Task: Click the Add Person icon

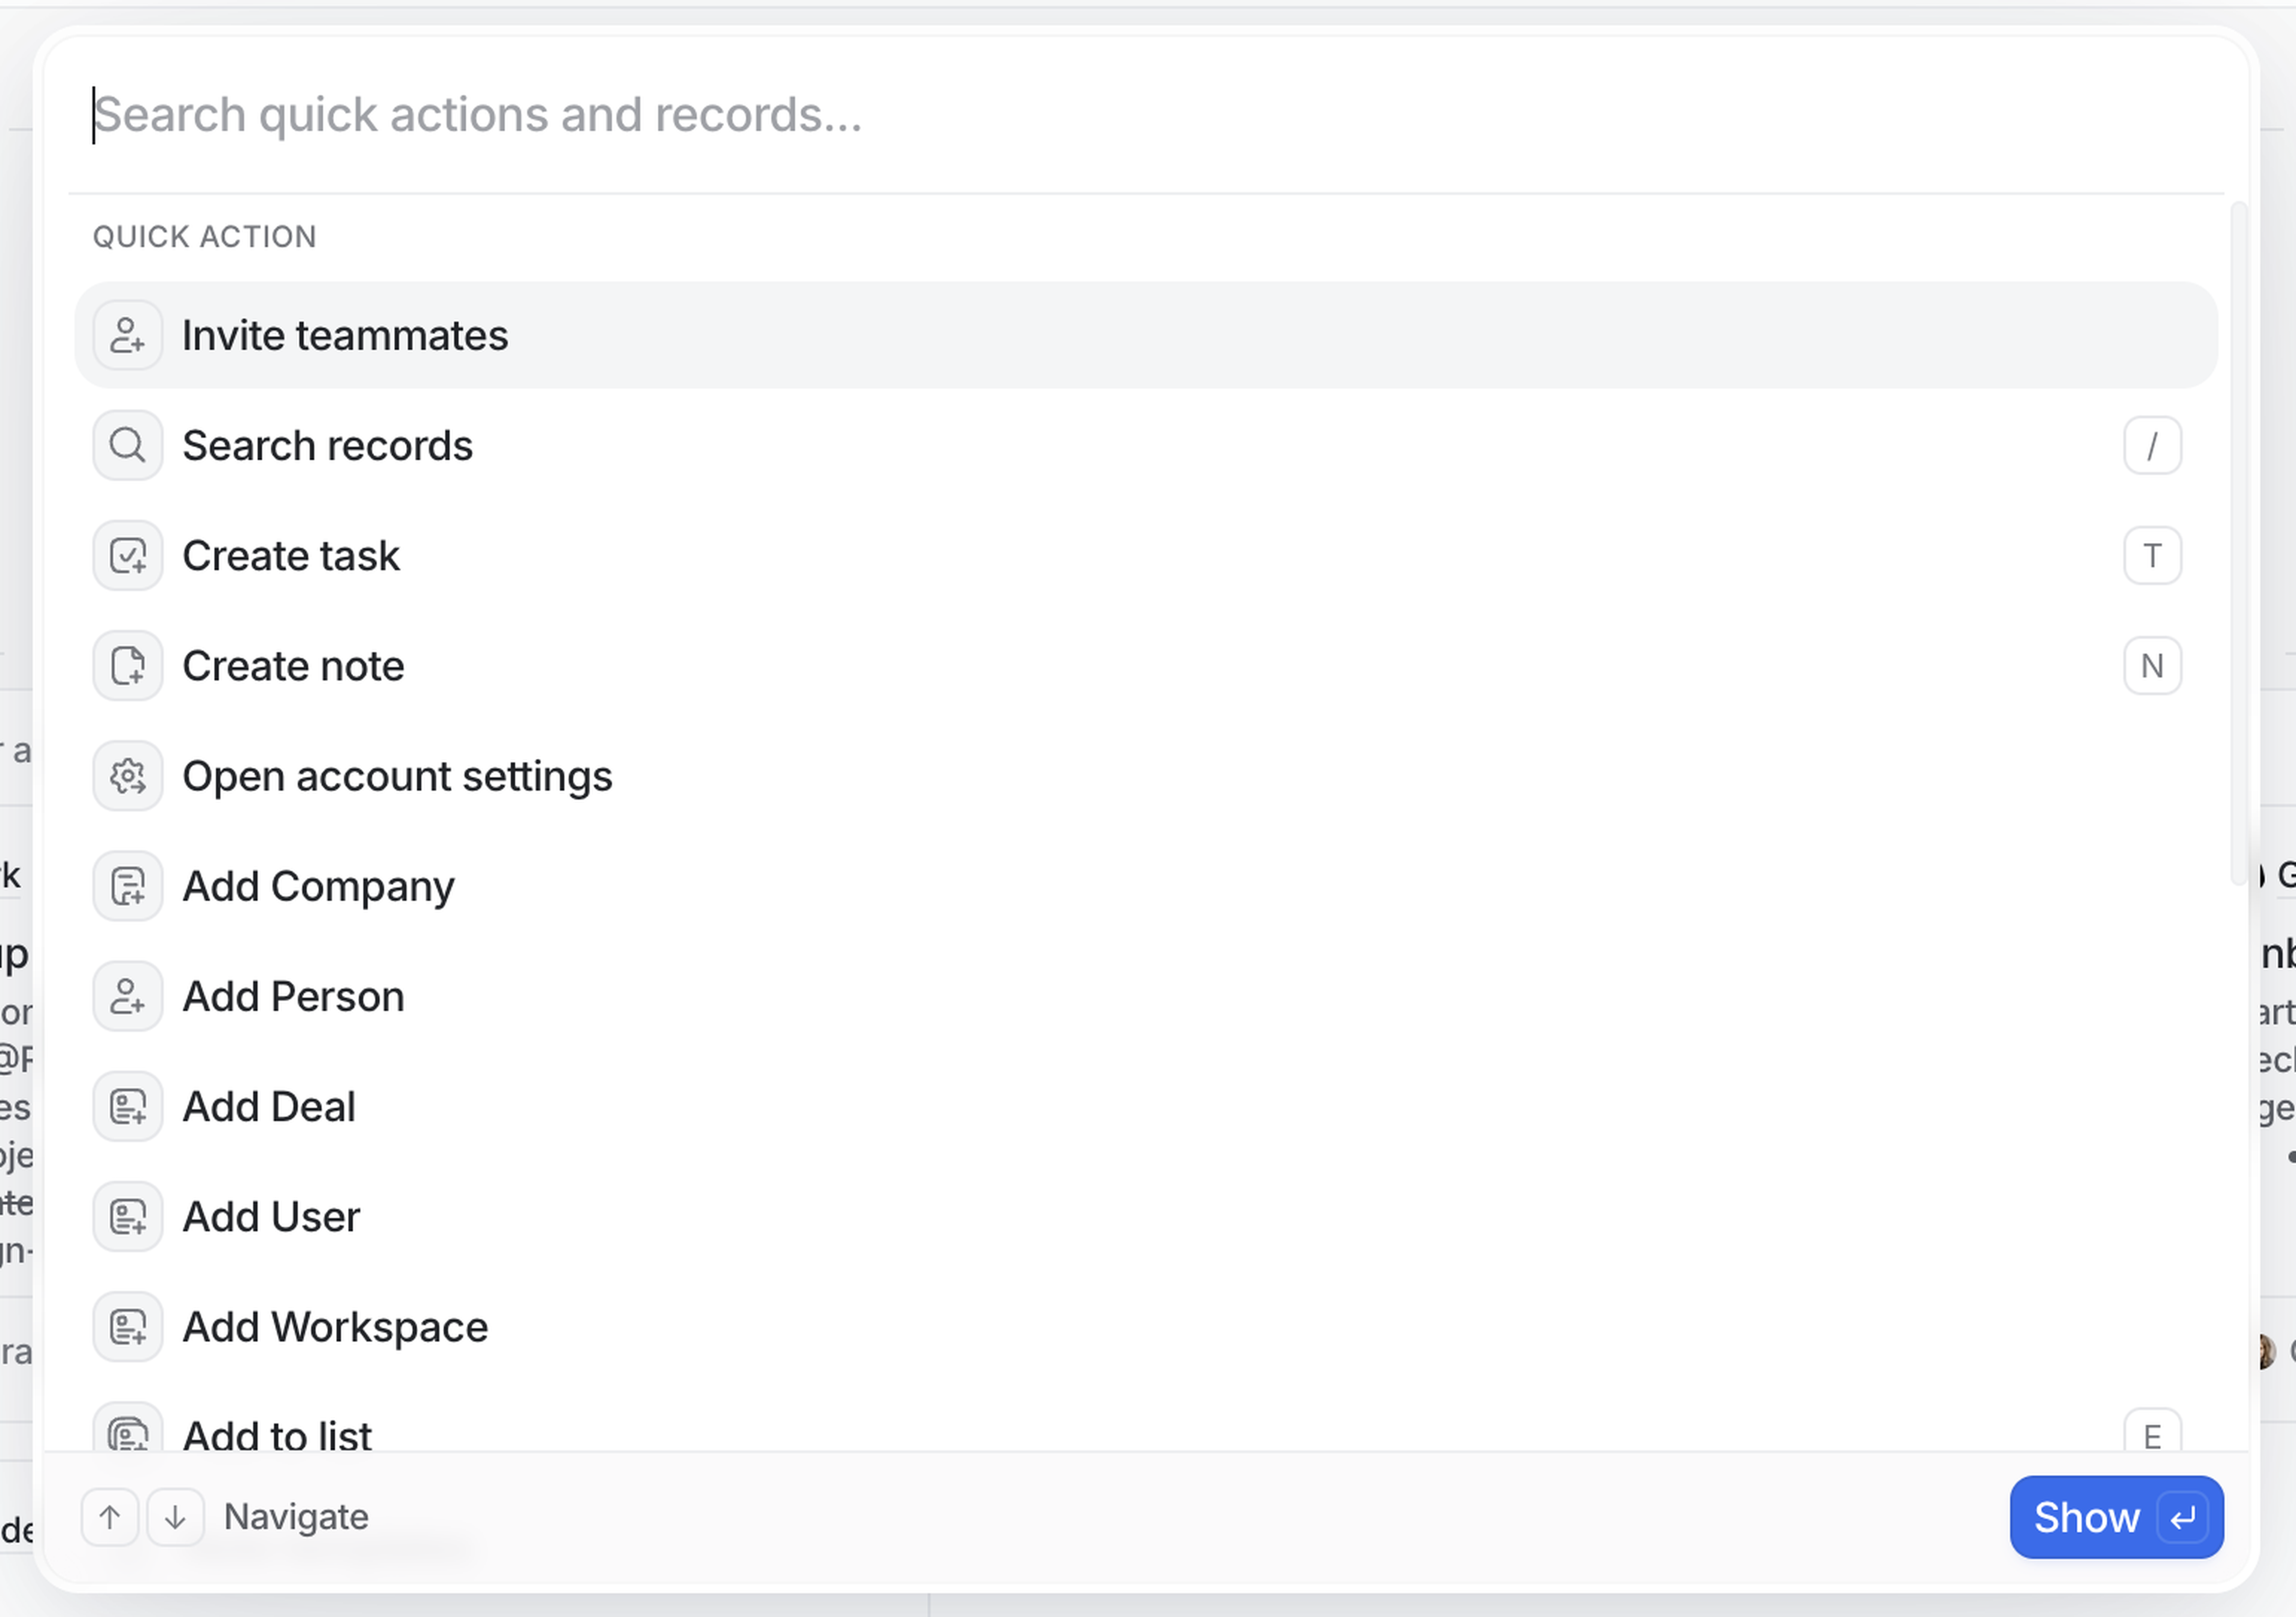Action: (127, 996)
